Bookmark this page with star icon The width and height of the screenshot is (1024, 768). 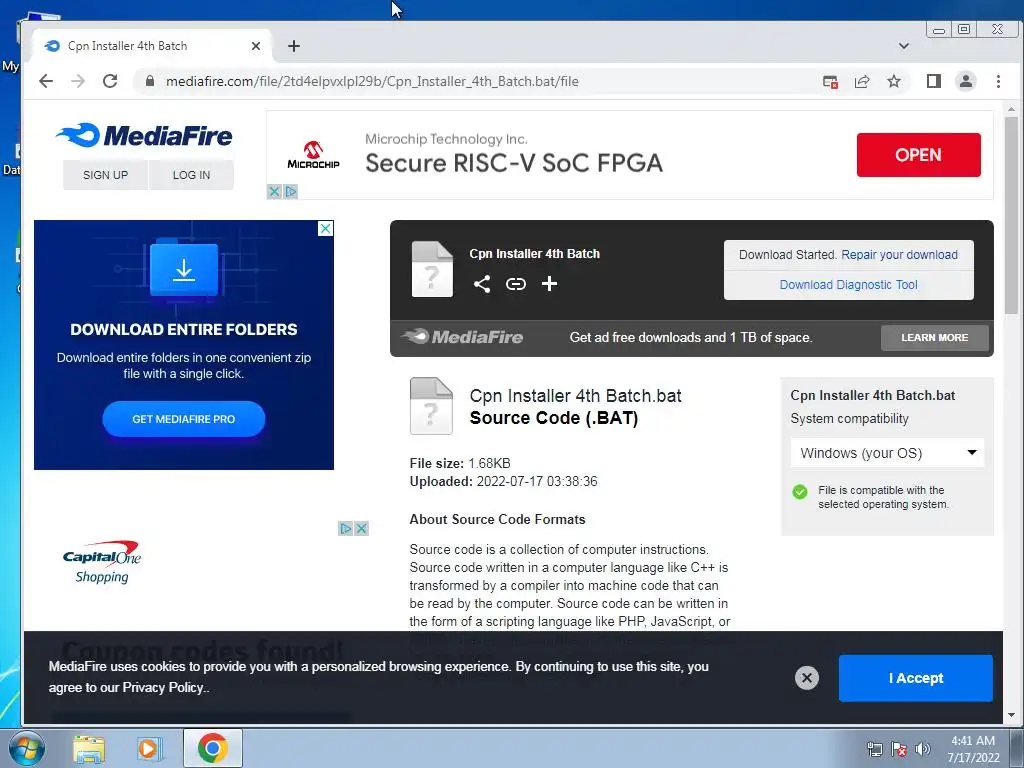[894, 81]
